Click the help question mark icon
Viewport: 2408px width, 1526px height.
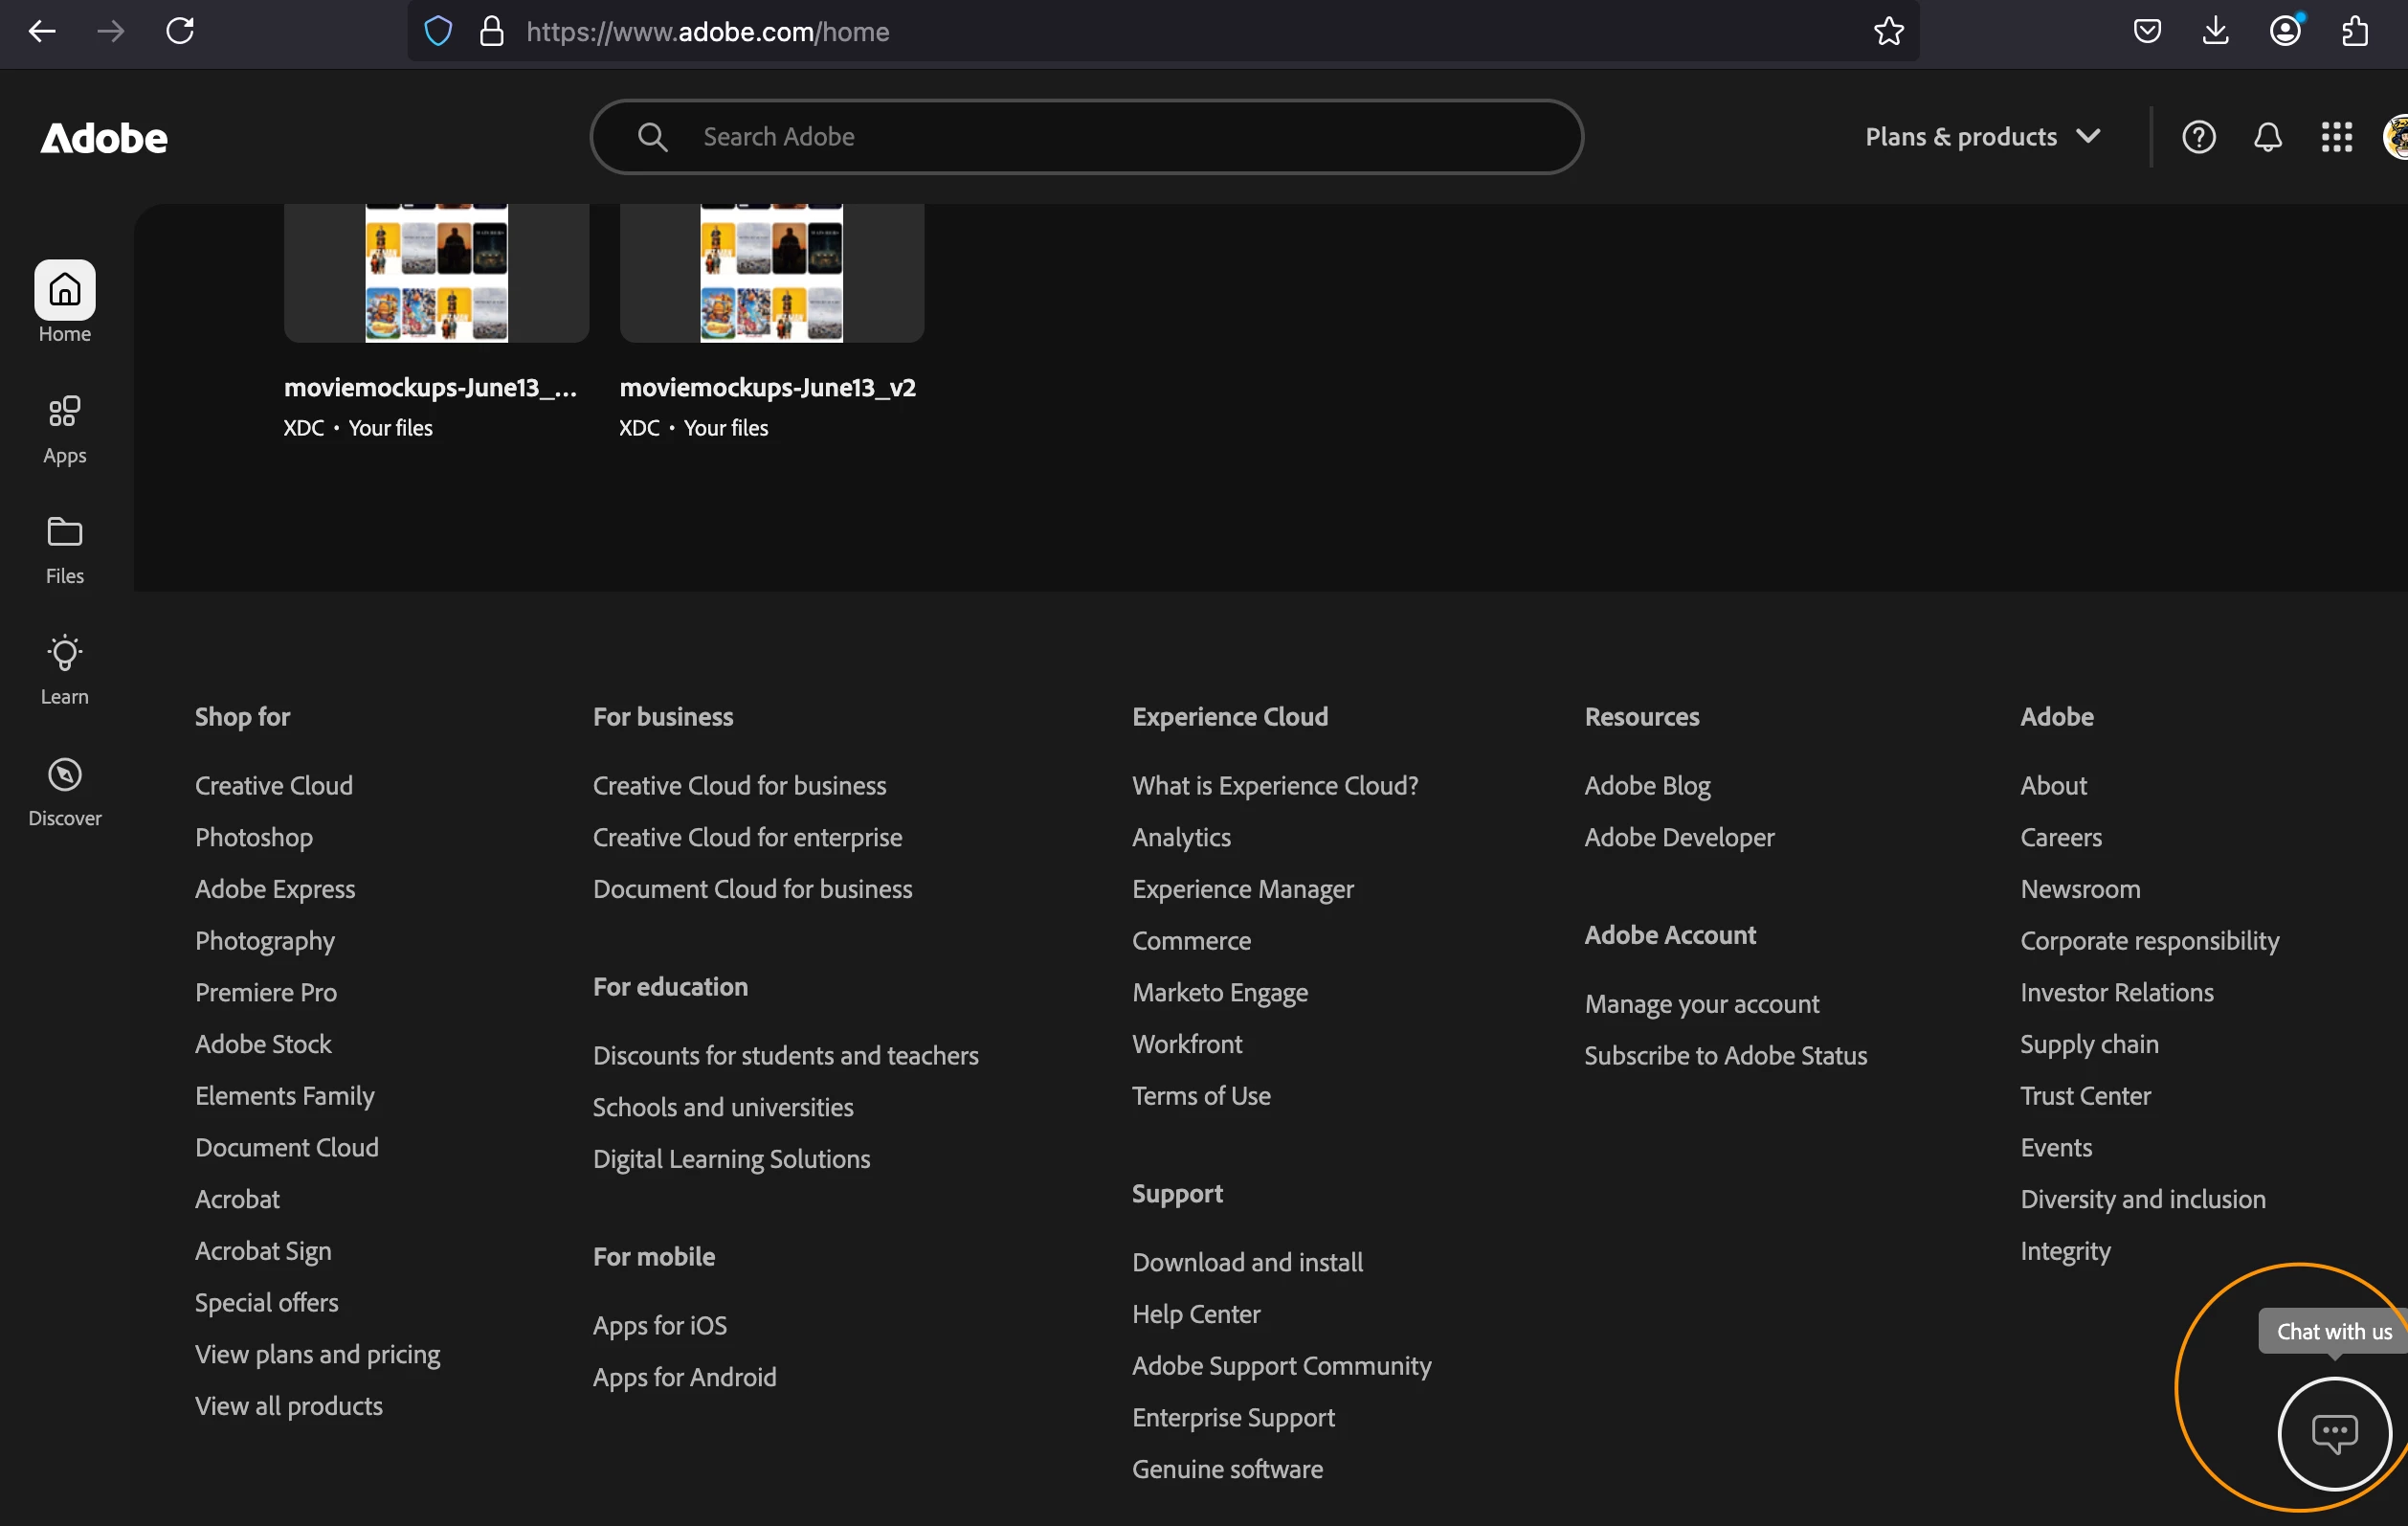(2198, 137)
